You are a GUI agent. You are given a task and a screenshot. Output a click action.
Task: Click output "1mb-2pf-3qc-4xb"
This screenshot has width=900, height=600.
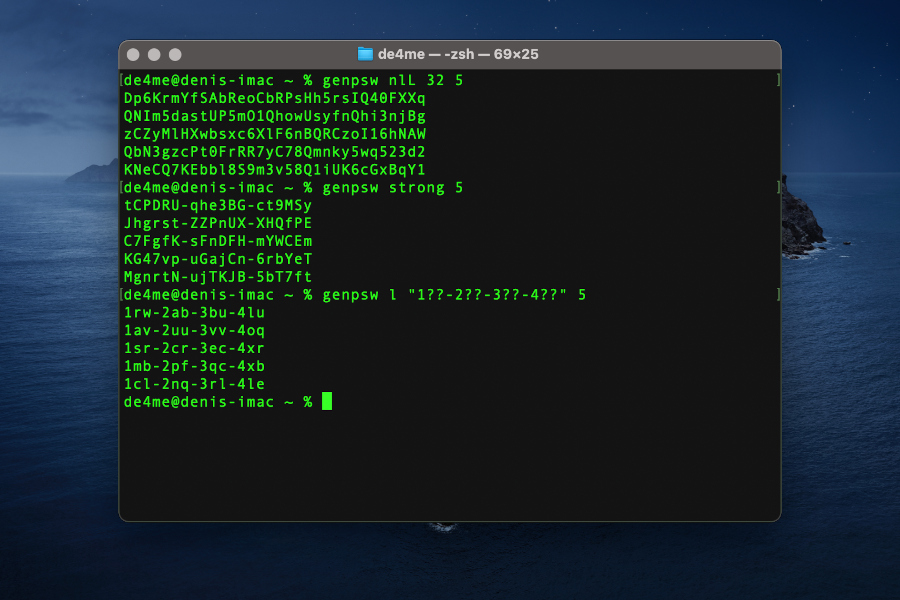tap(195, 366)
